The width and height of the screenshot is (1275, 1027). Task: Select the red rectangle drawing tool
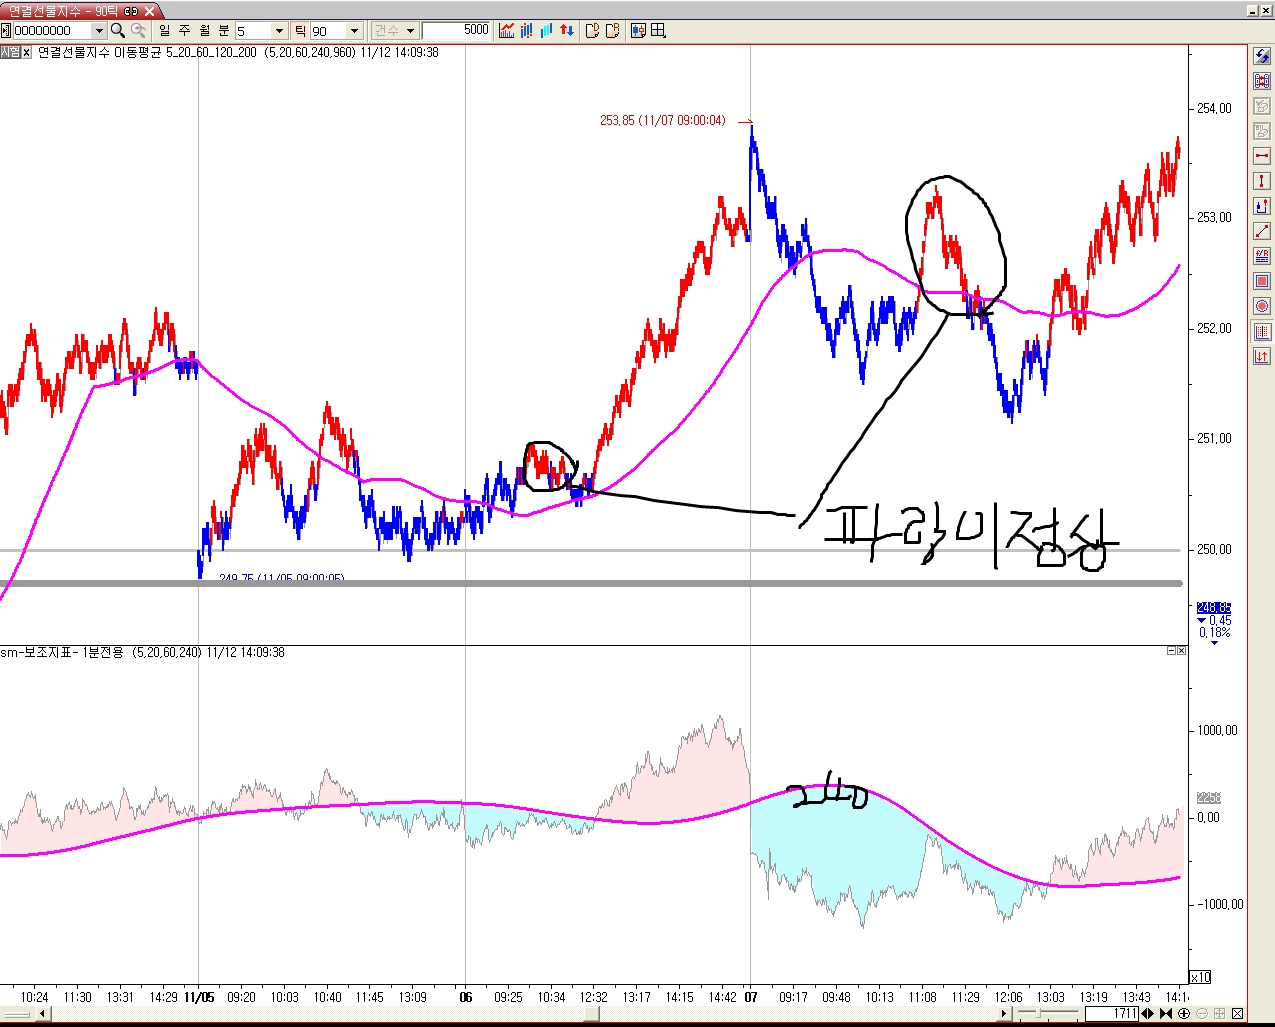[1262, 281]
